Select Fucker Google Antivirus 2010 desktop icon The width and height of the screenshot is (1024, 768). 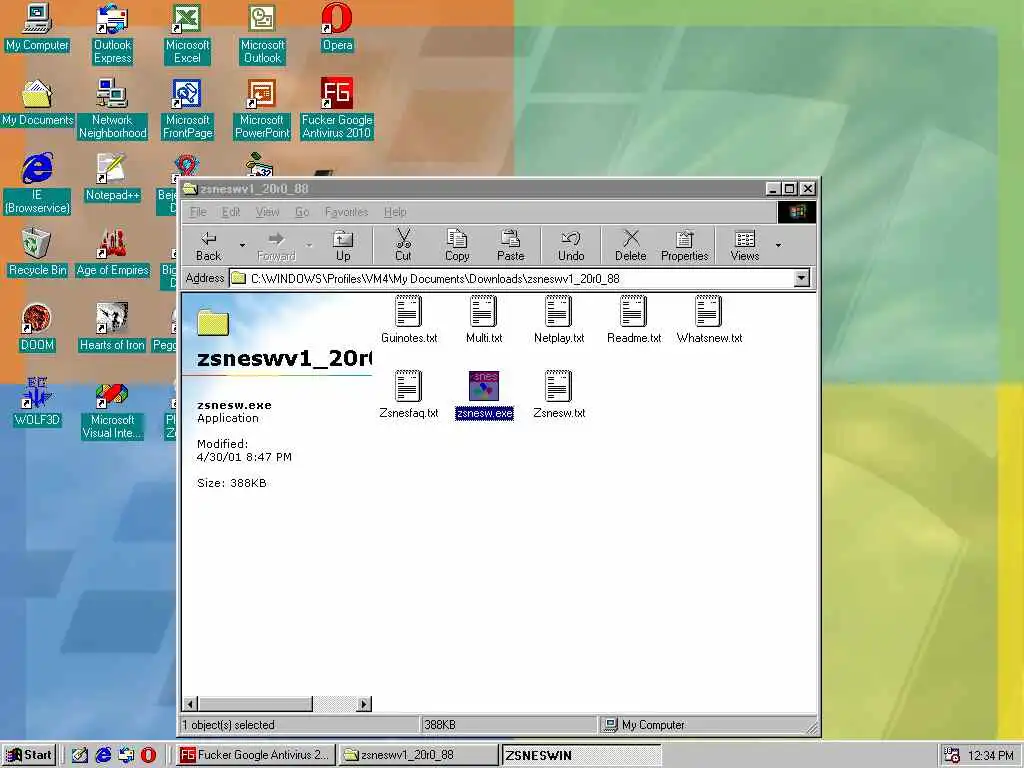[337, 109]
